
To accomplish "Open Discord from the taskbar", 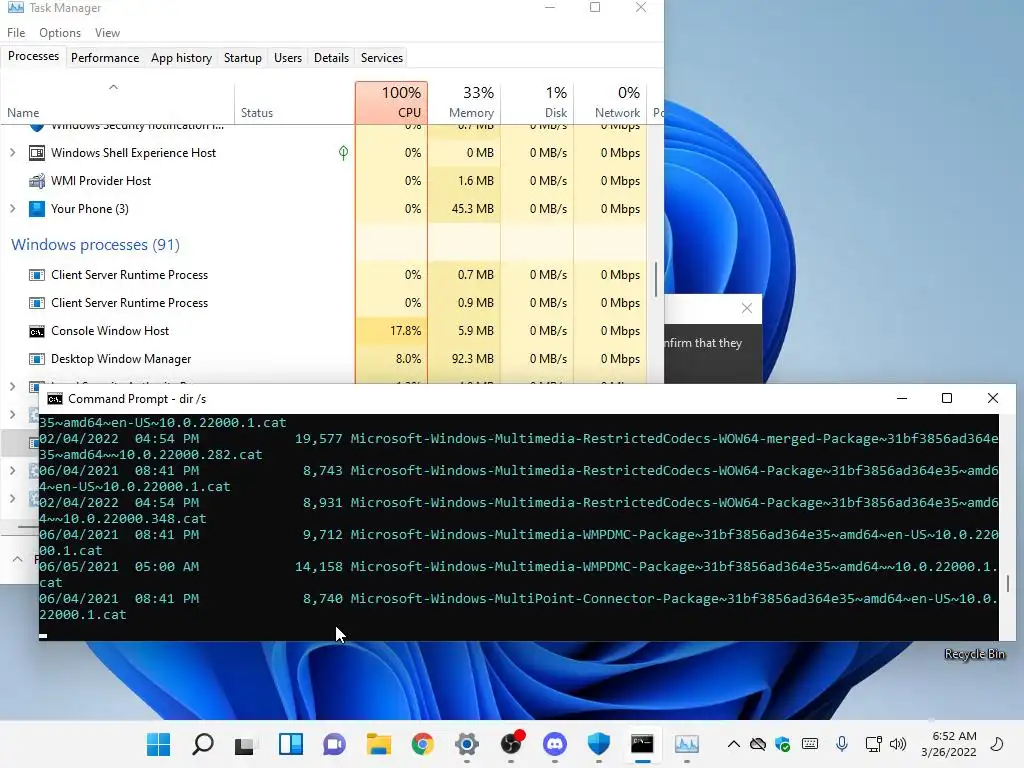I will click(x=555, y=744).
